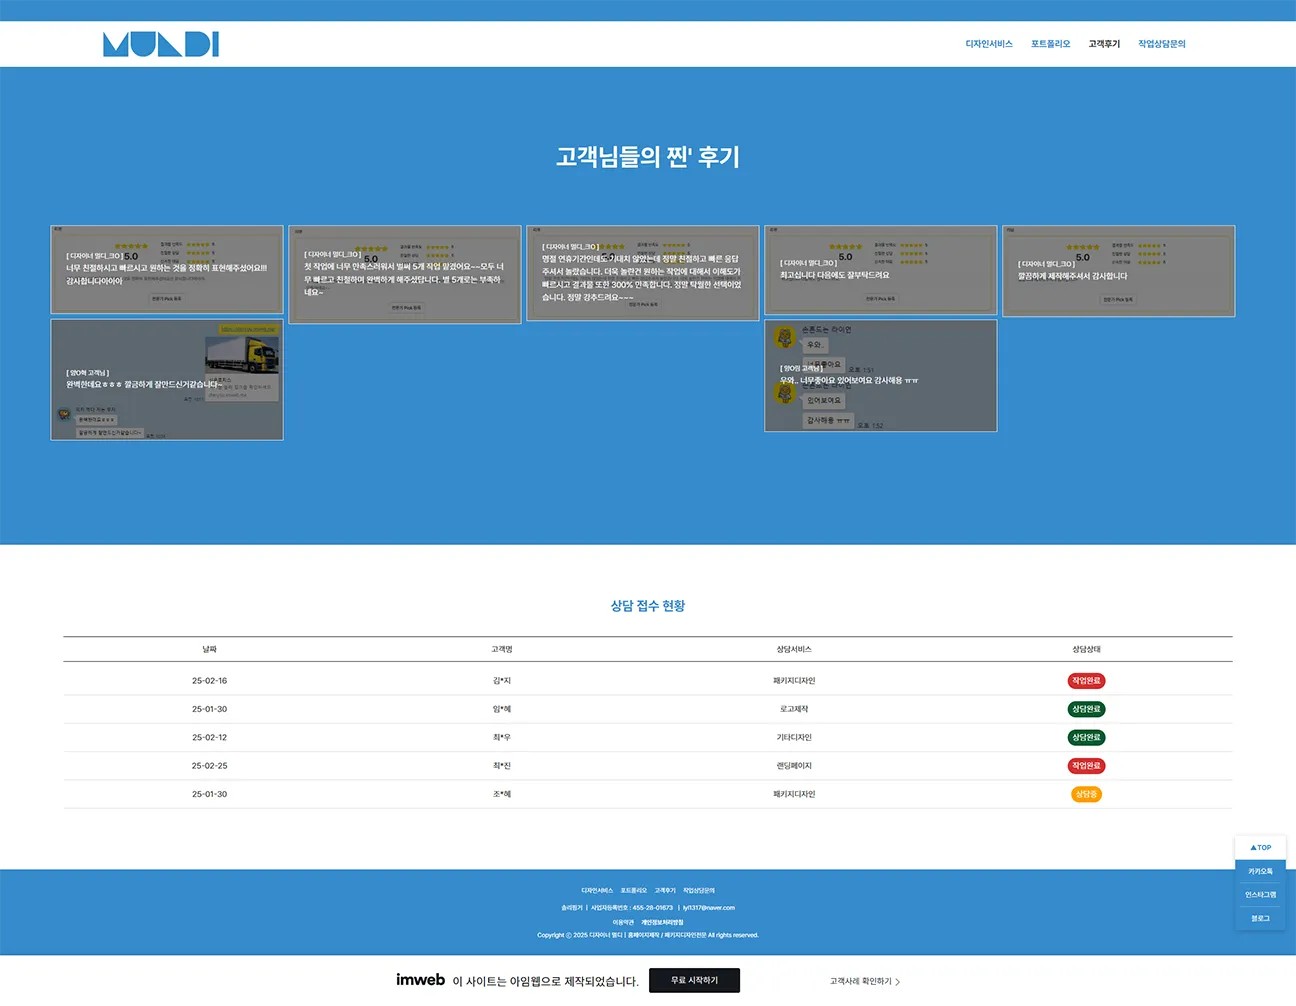Open the 인스타그램 floating shortcut
The height and width of the screenshot is (1006, 1296).
pyautogui.click(x=1260, y=895)
